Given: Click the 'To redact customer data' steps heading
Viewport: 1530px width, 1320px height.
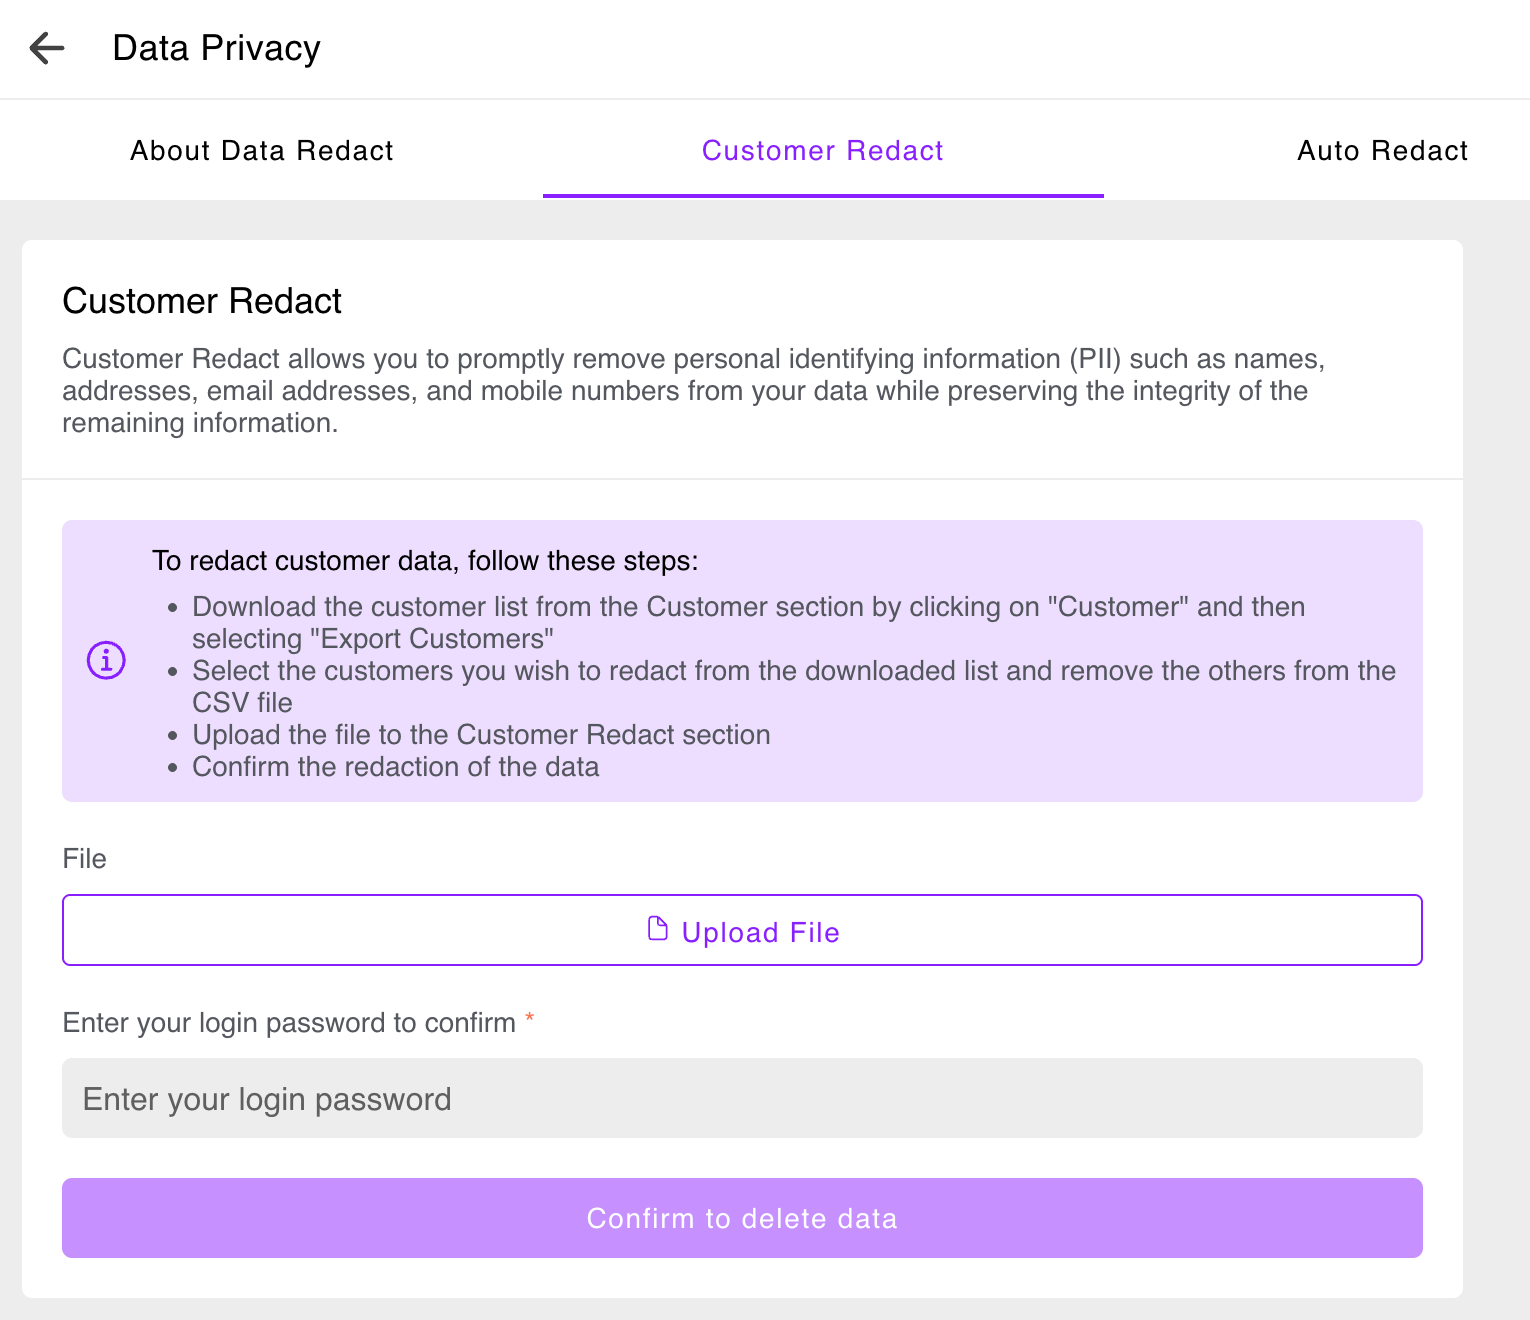Looking at the screenshot, I should [x=425, y=561].
